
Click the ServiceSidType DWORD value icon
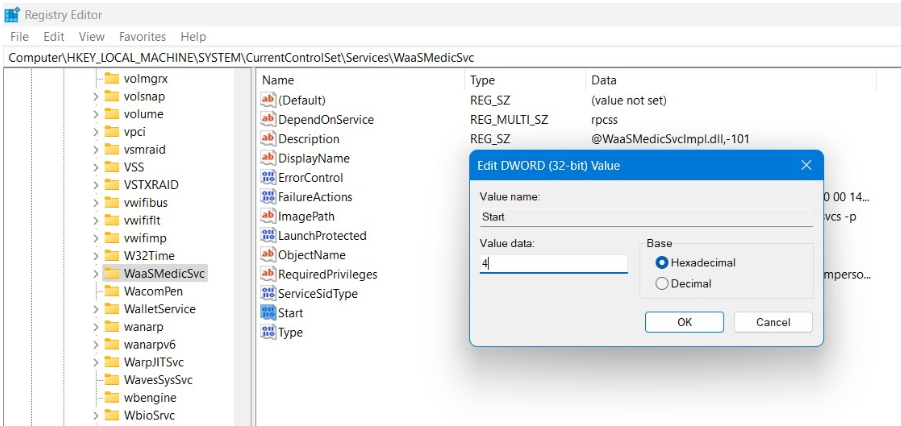click(x=268, y=293)
